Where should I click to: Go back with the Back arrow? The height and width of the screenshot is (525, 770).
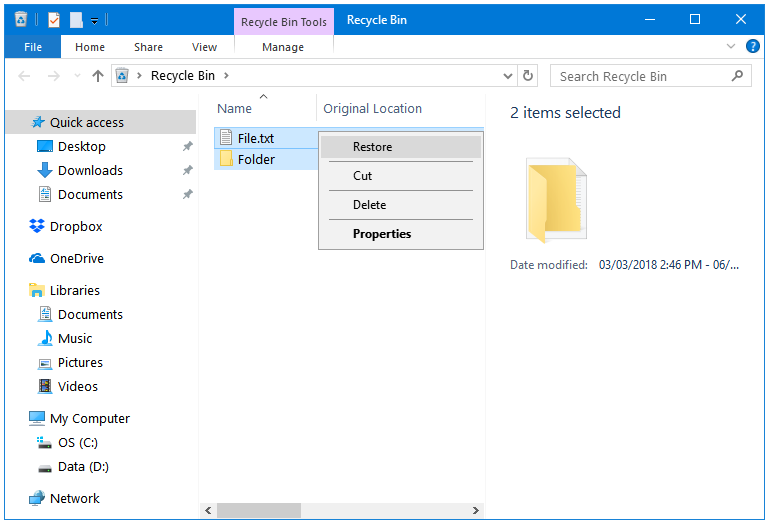tap(24, 76)
